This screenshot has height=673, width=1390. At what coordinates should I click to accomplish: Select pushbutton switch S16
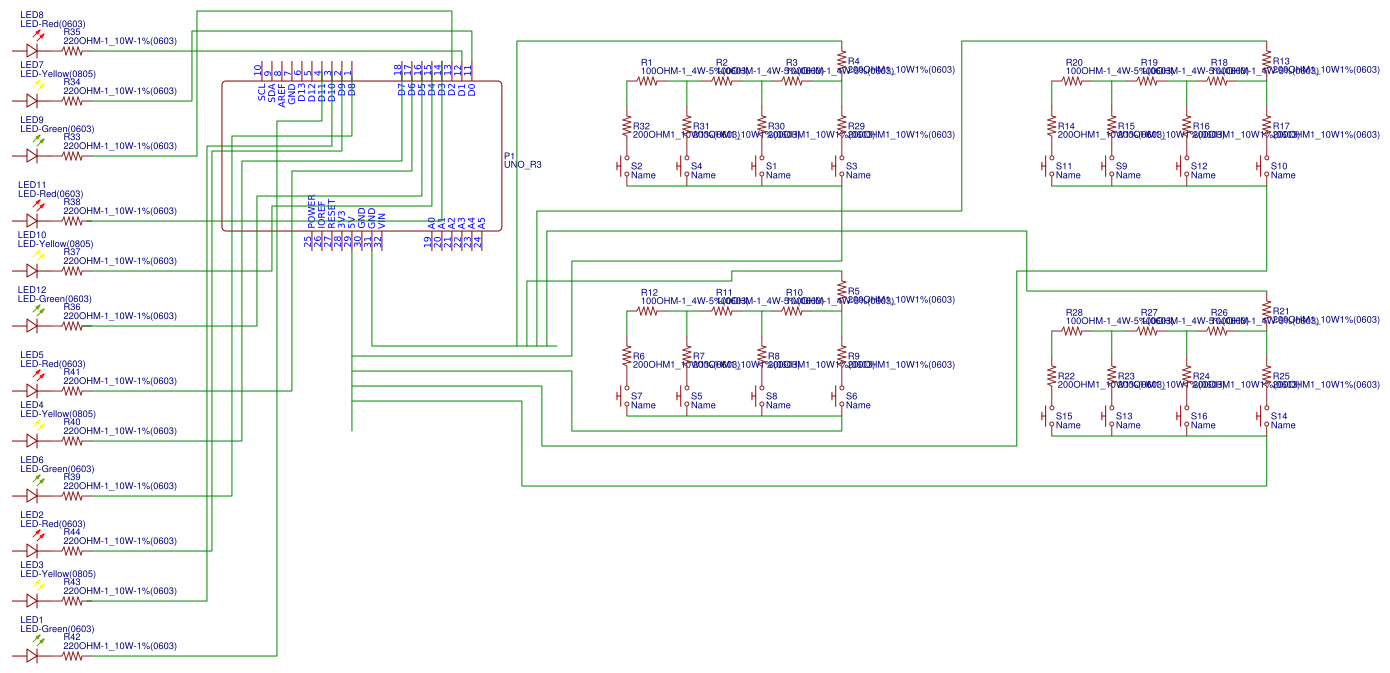click(1184, 415)
